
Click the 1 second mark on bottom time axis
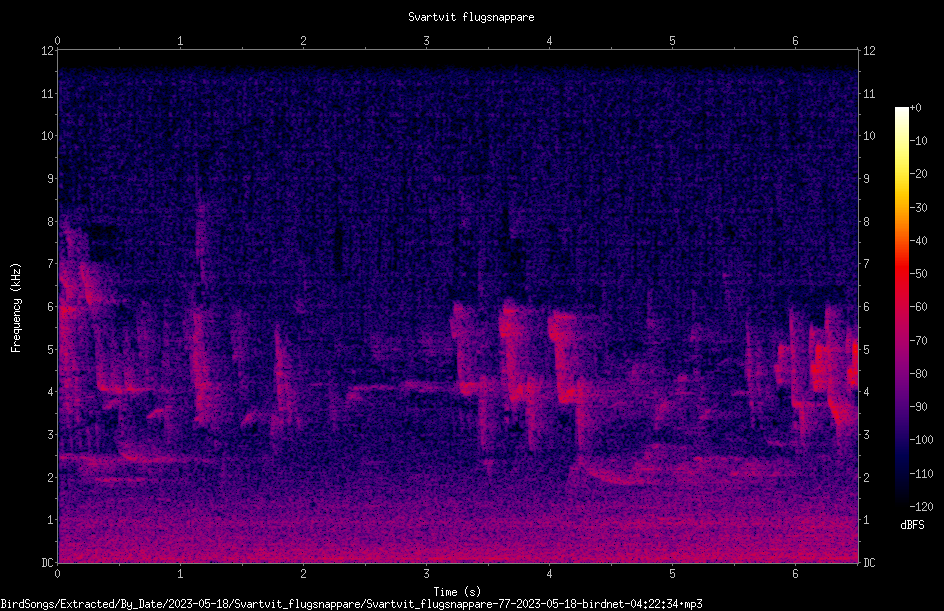[180, 574]
